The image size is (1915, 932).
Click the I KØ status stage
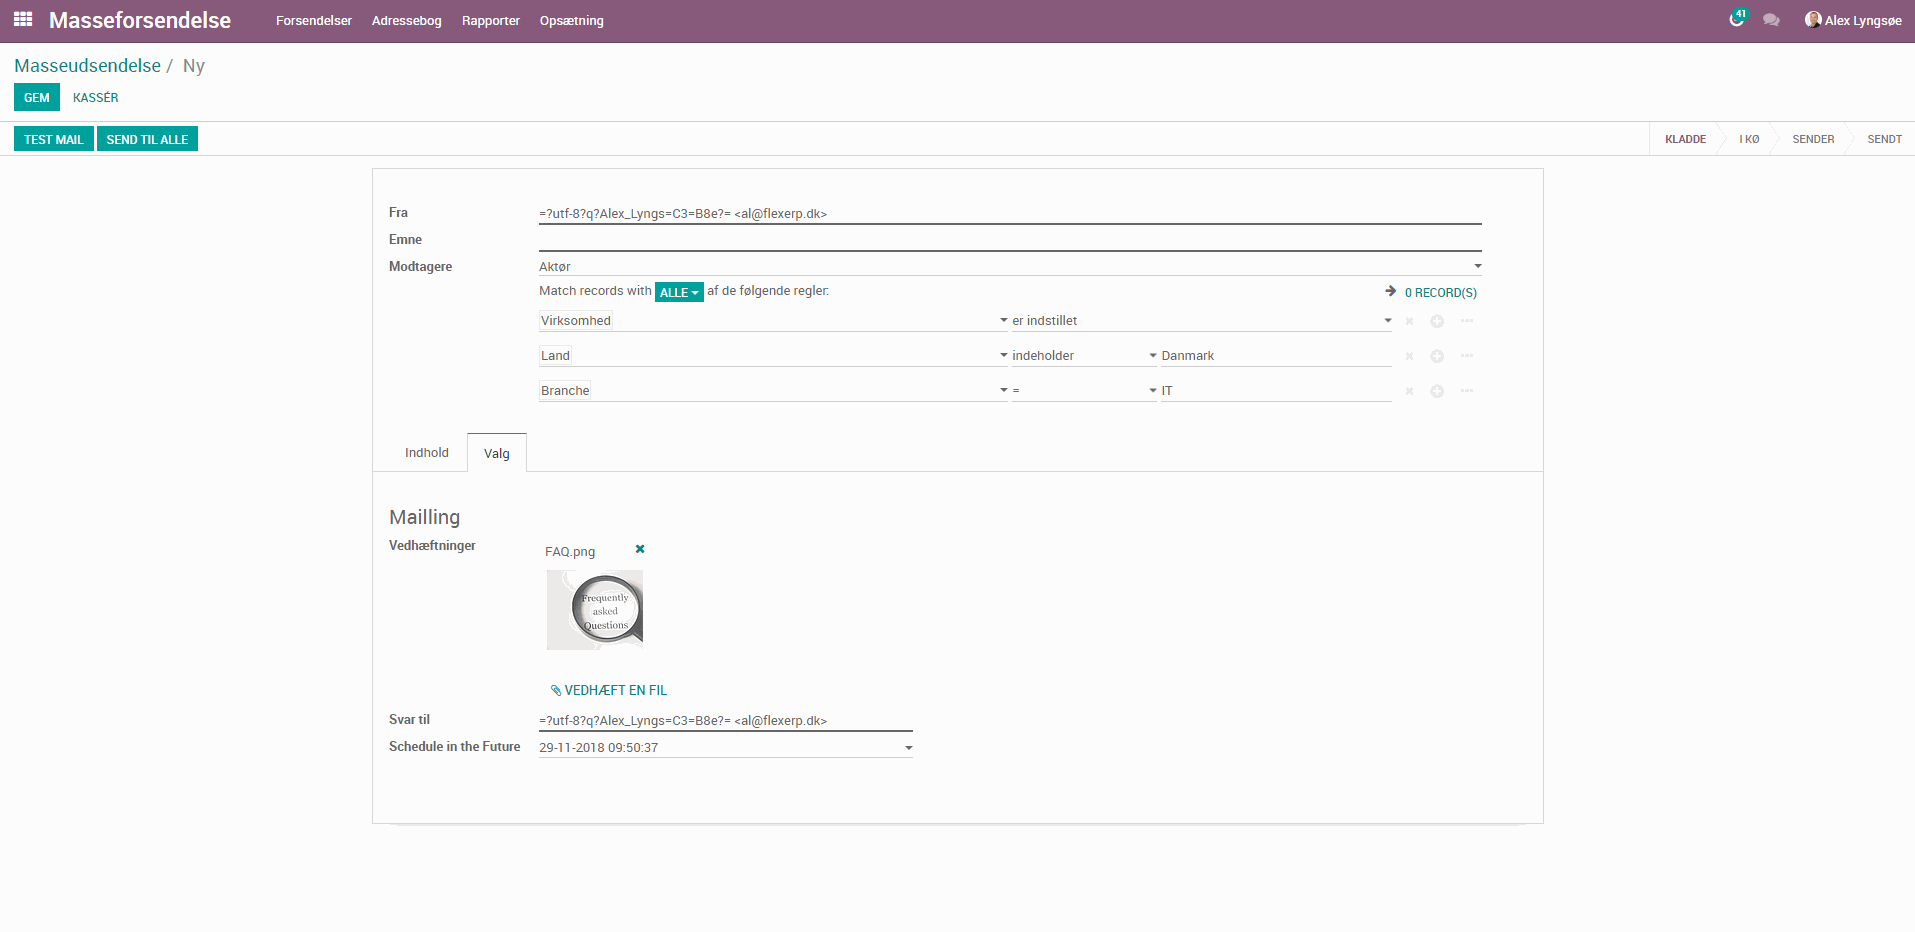(x=1749, y=139)
